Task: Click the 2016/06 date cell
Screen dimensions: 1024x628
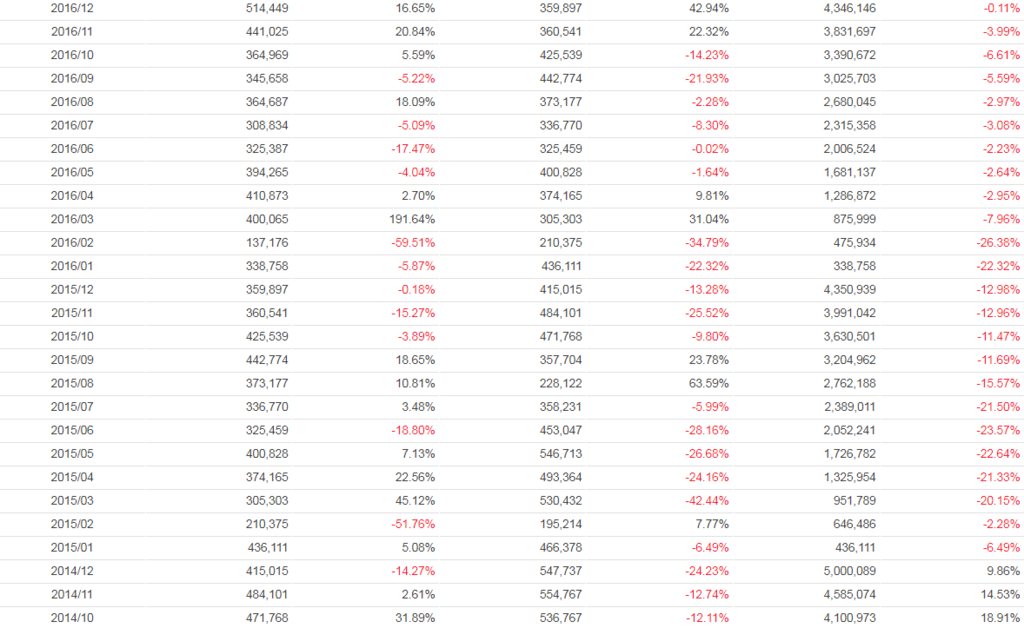Action: [x=72, y=148]
